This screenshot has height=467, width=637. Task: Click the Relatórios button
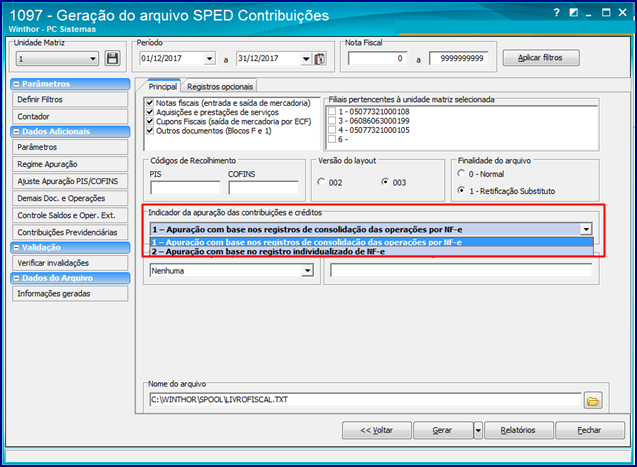pyautogui.click(x=518, y=430)
